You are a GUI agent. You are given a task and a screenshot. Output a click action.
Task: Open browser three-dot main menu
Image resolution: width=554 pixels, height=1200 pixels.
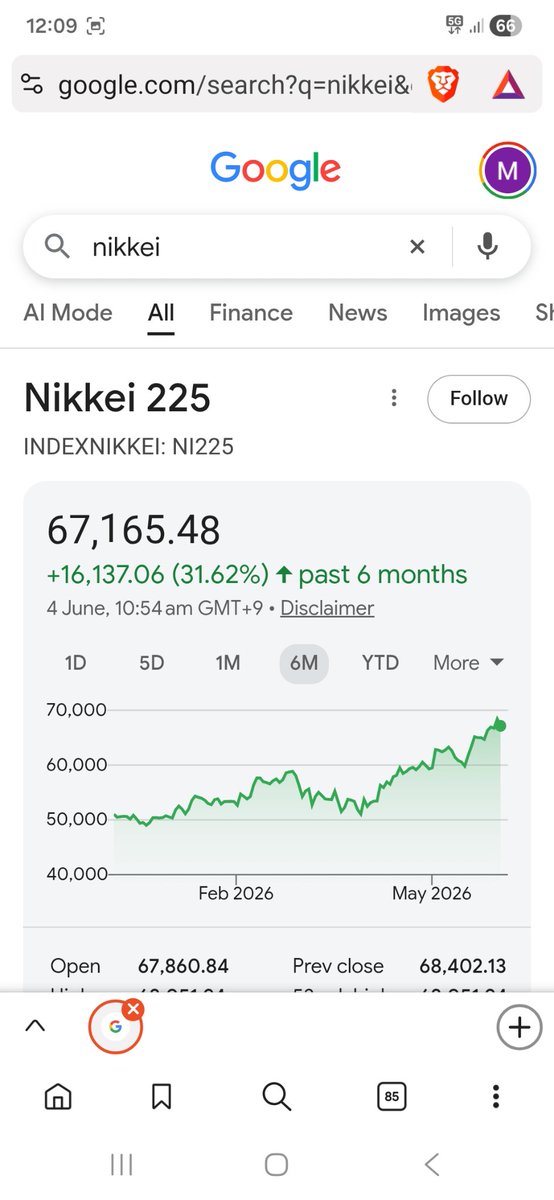click(x=496, y=1097)
